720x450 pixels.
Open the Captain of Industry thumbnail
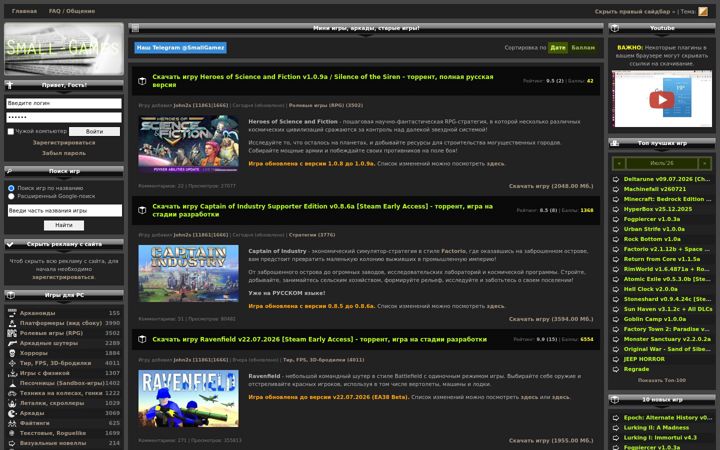tap(188, 274)
